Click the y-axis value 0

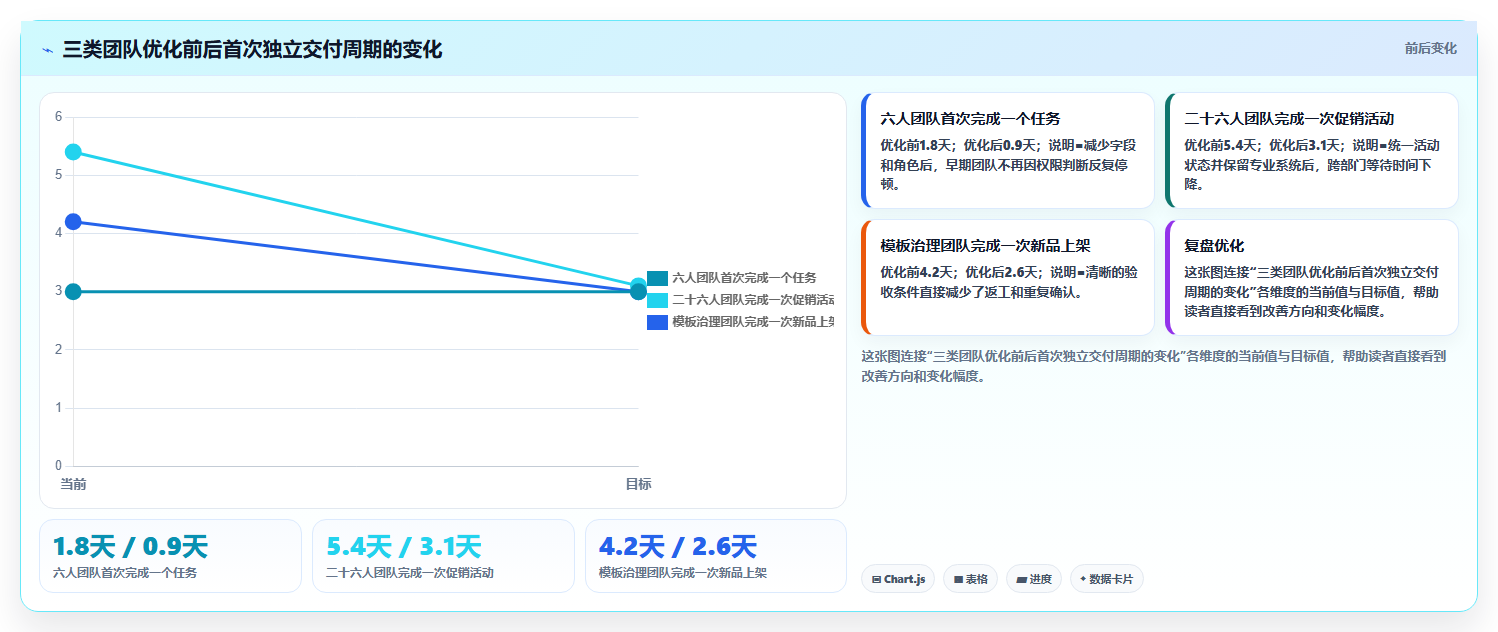pyautogui.click(x=58, y=466)
